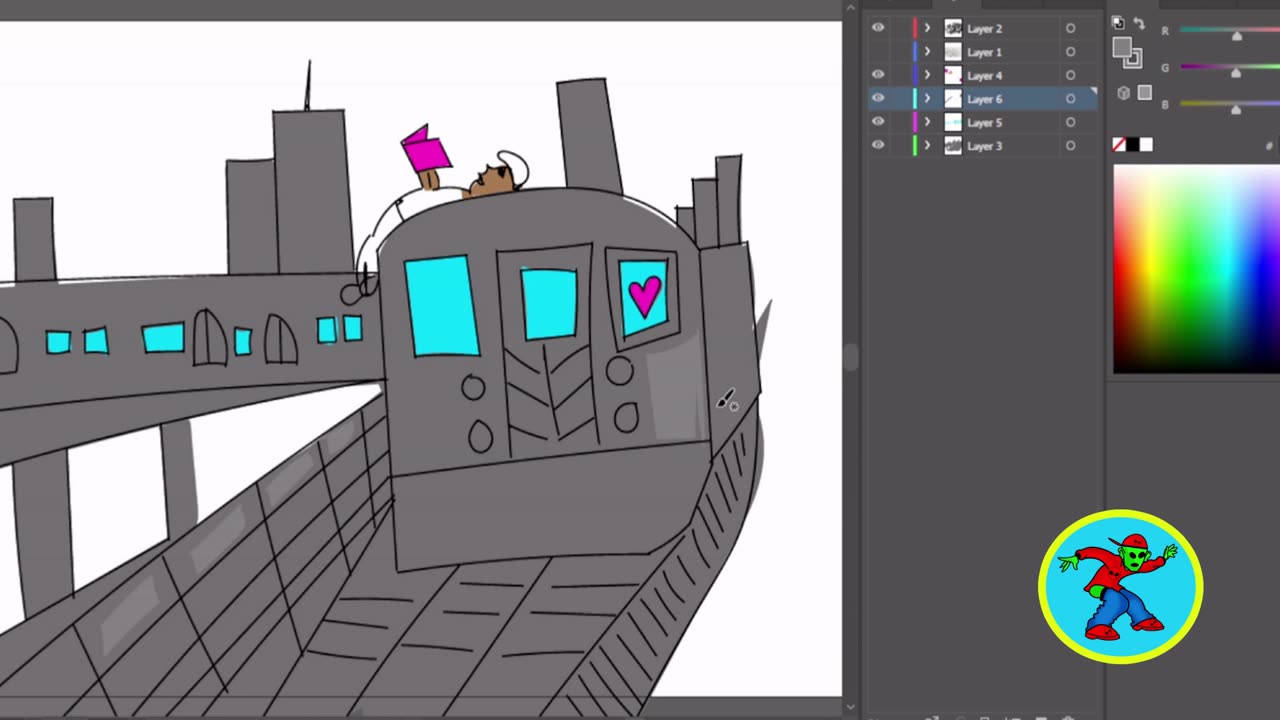Select Layer 1 thumbnail
This screenshot has height=720, width=1280.
click(x=953, y=52)
